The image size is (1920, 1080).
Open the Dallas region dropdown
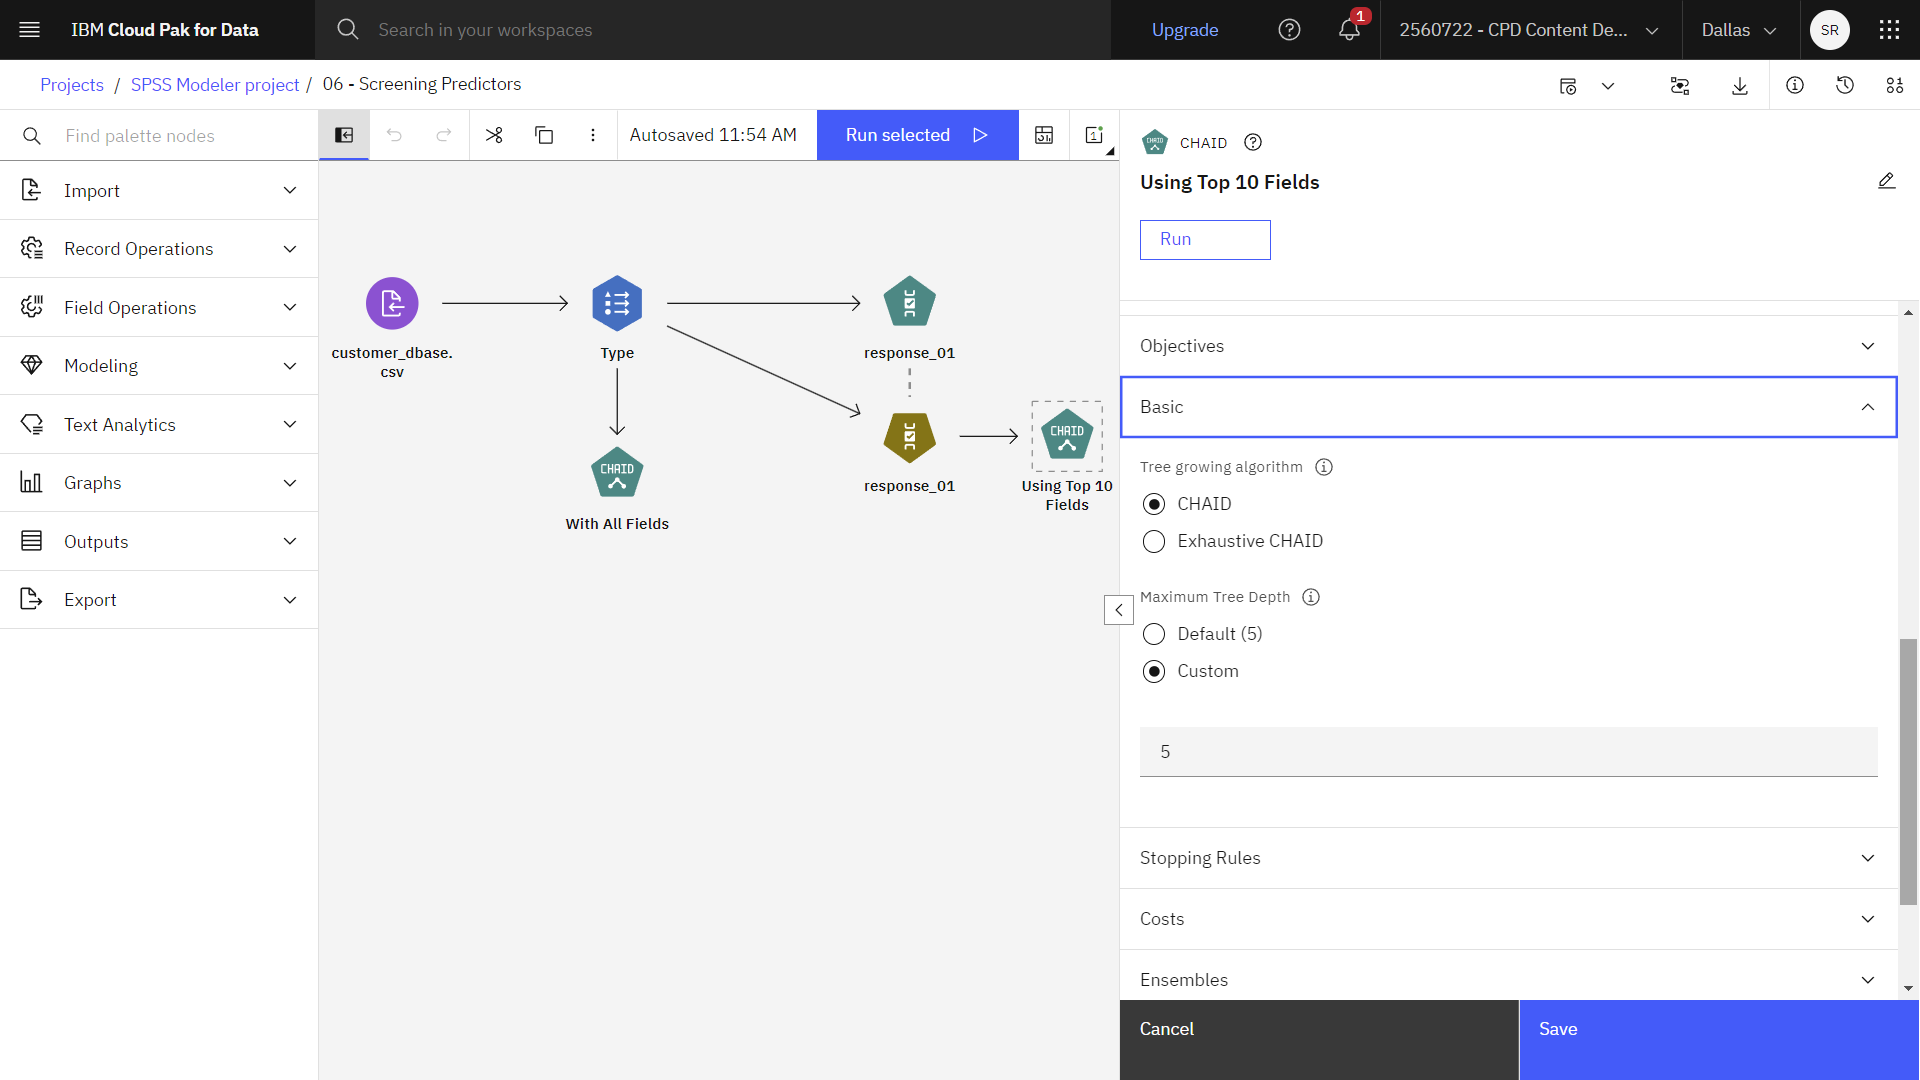tap(1739, 30)
